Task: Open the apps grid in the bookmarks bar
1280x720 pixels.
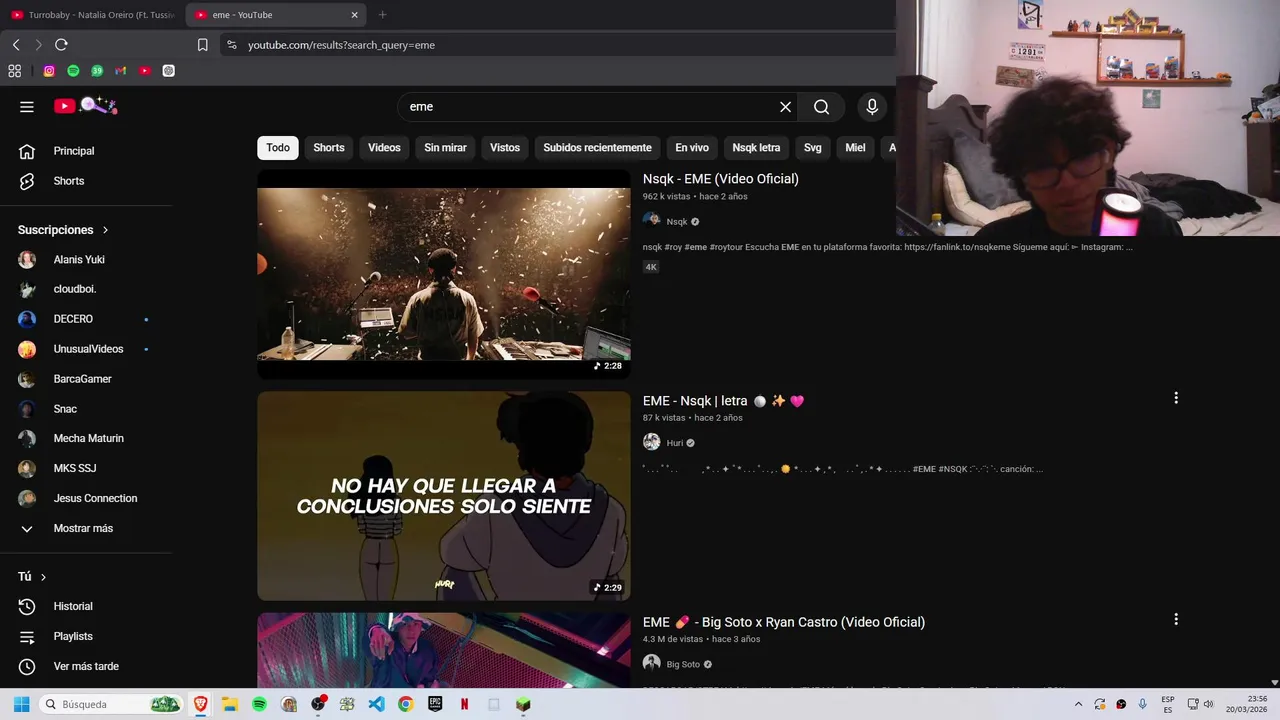Action: (x=14, y=71)
